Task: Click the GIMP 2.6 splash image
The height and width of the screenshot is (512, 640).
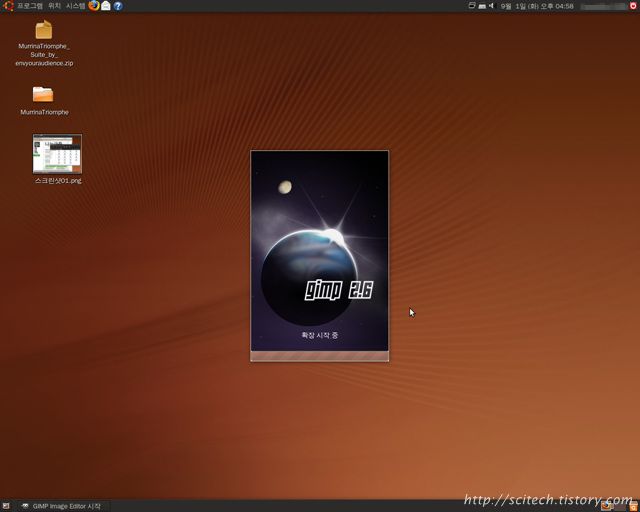Action: tap(320, 251)
